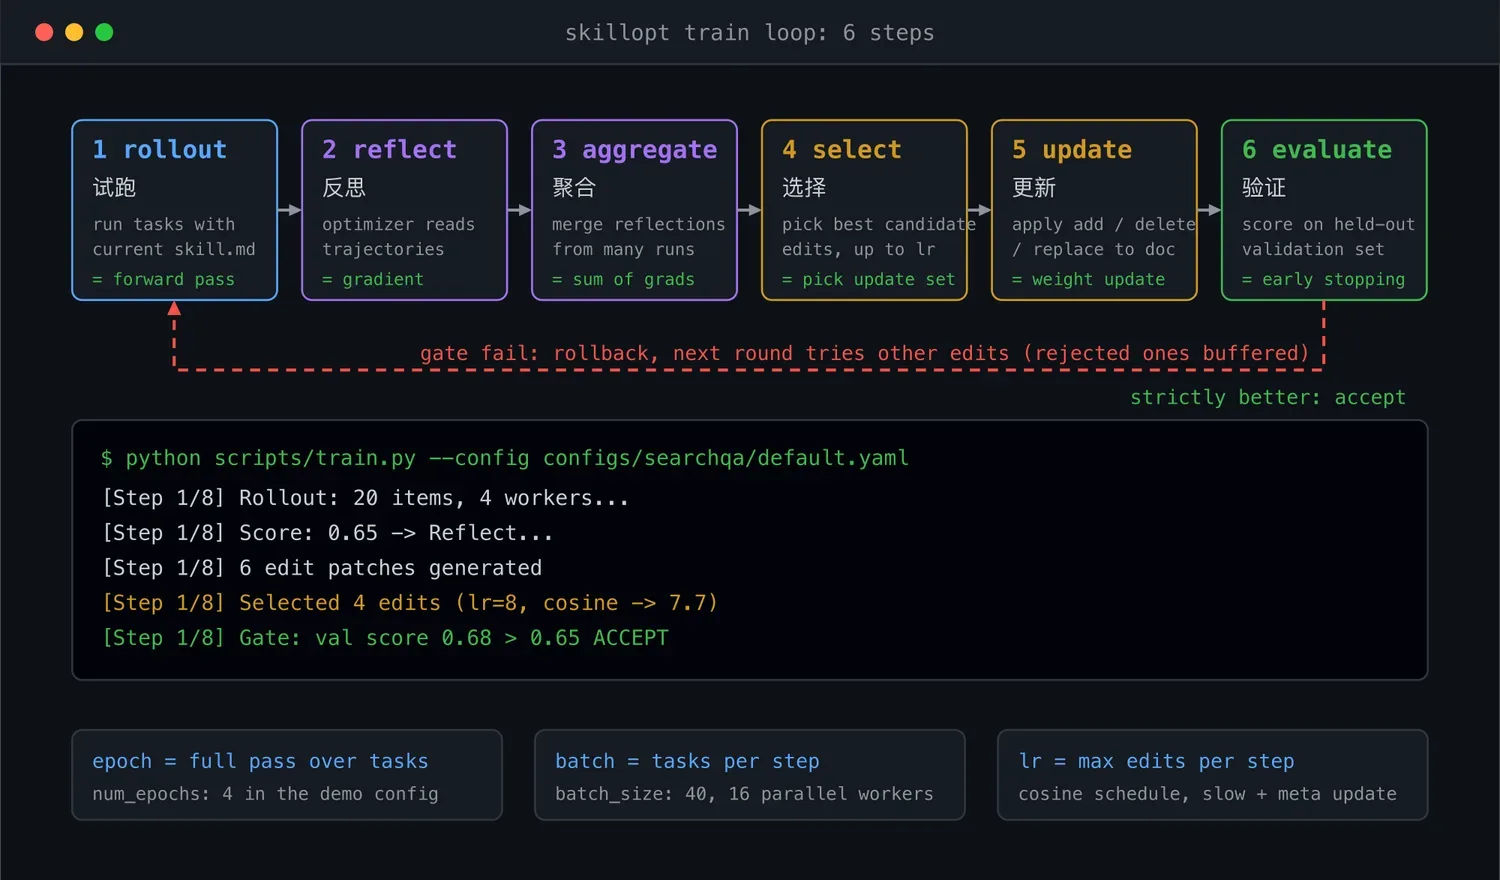The image size is (1500, 880).
Task: Click the 'python scripts/train.py' command line
Action: click(x=505, y=458)
